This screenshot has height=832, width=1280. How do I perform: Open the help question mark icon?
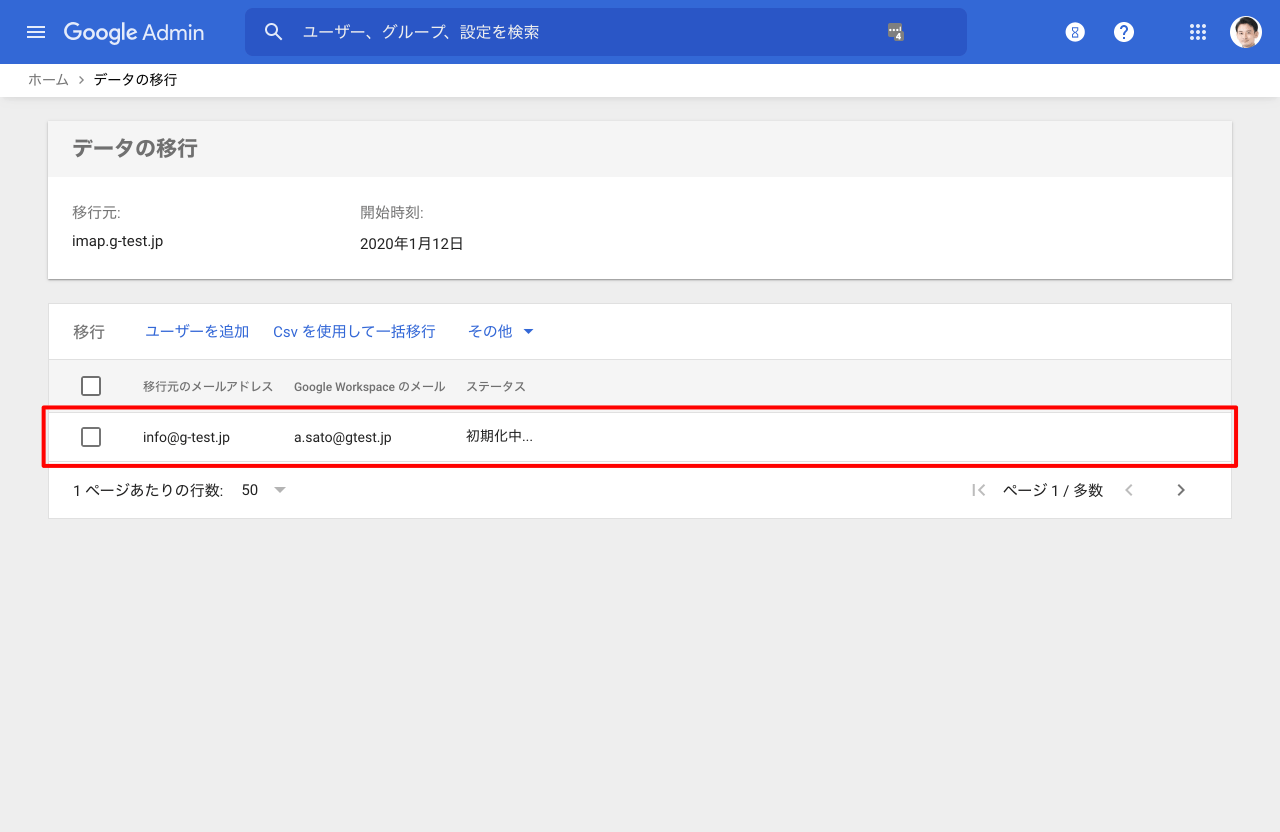click(x=1124, y=32)
